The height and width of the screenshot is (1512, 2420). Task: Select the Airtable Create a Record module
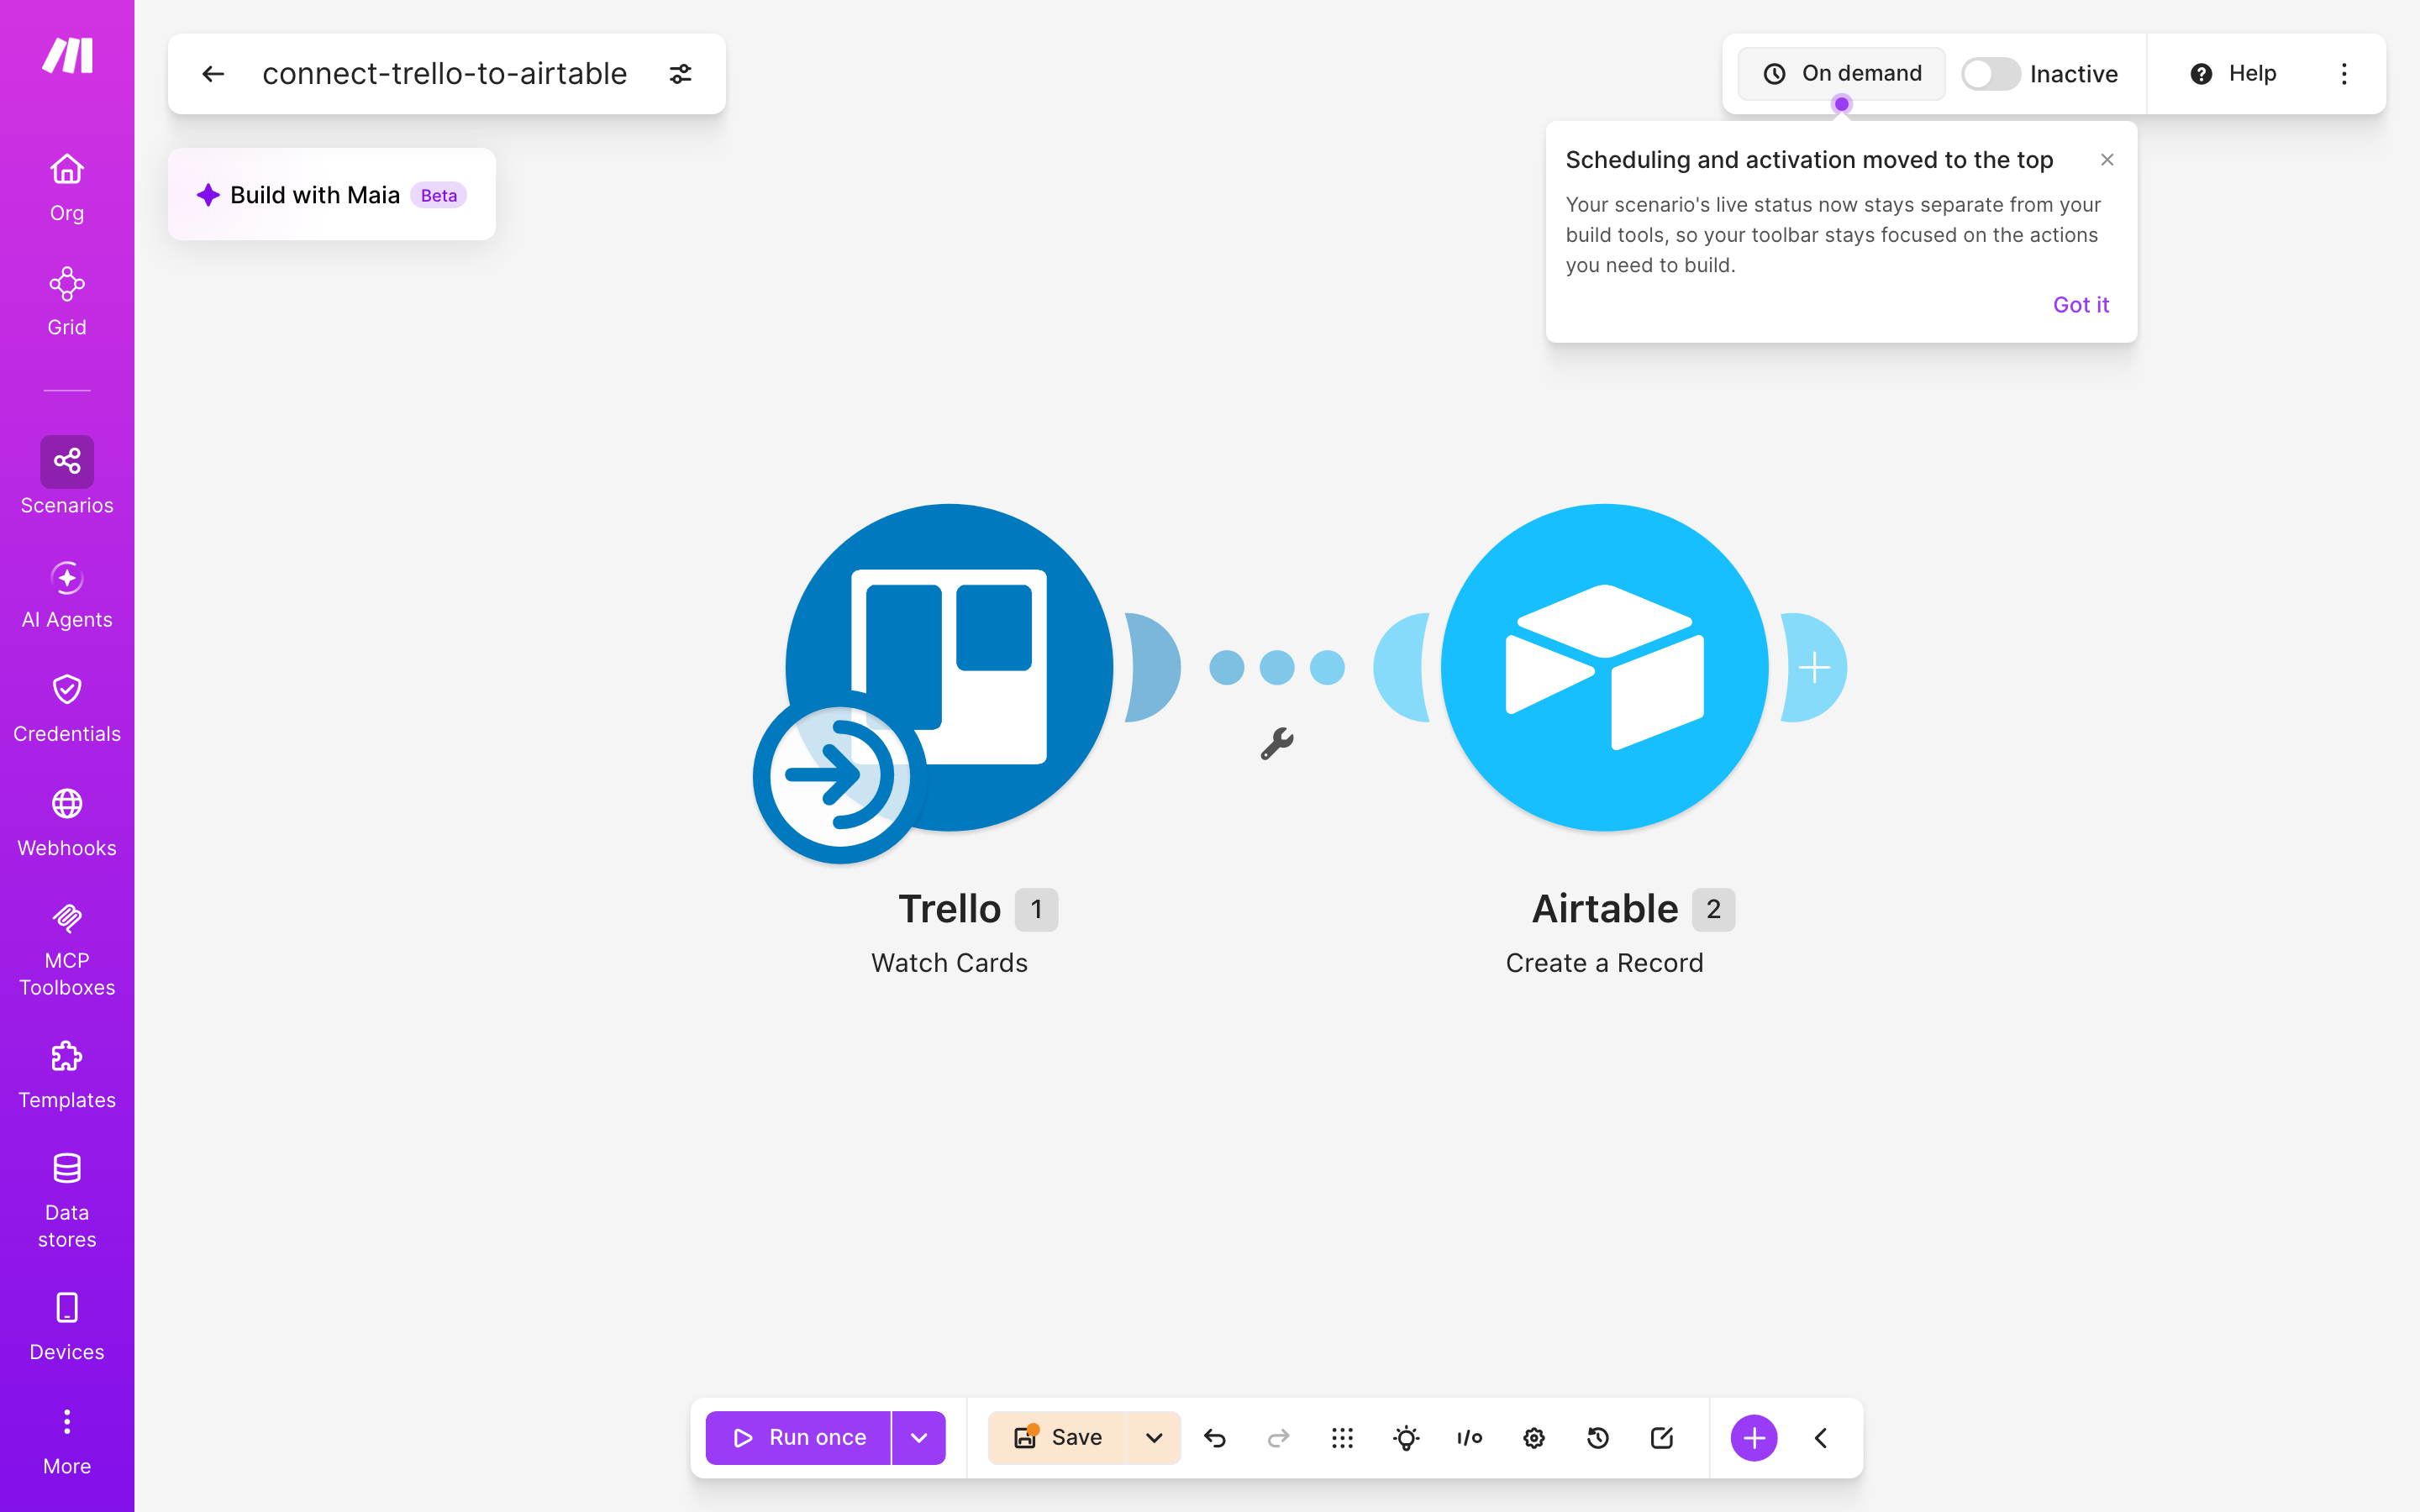click(x=1604, y=667)
